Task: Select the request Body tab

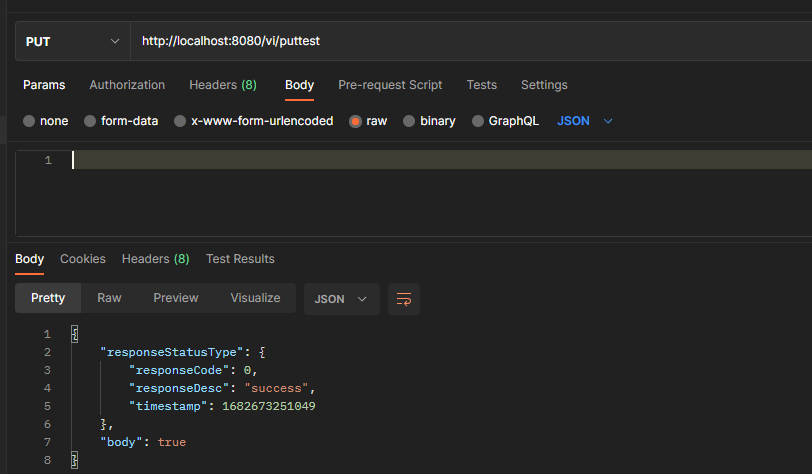Action: [x=299, y=85]
